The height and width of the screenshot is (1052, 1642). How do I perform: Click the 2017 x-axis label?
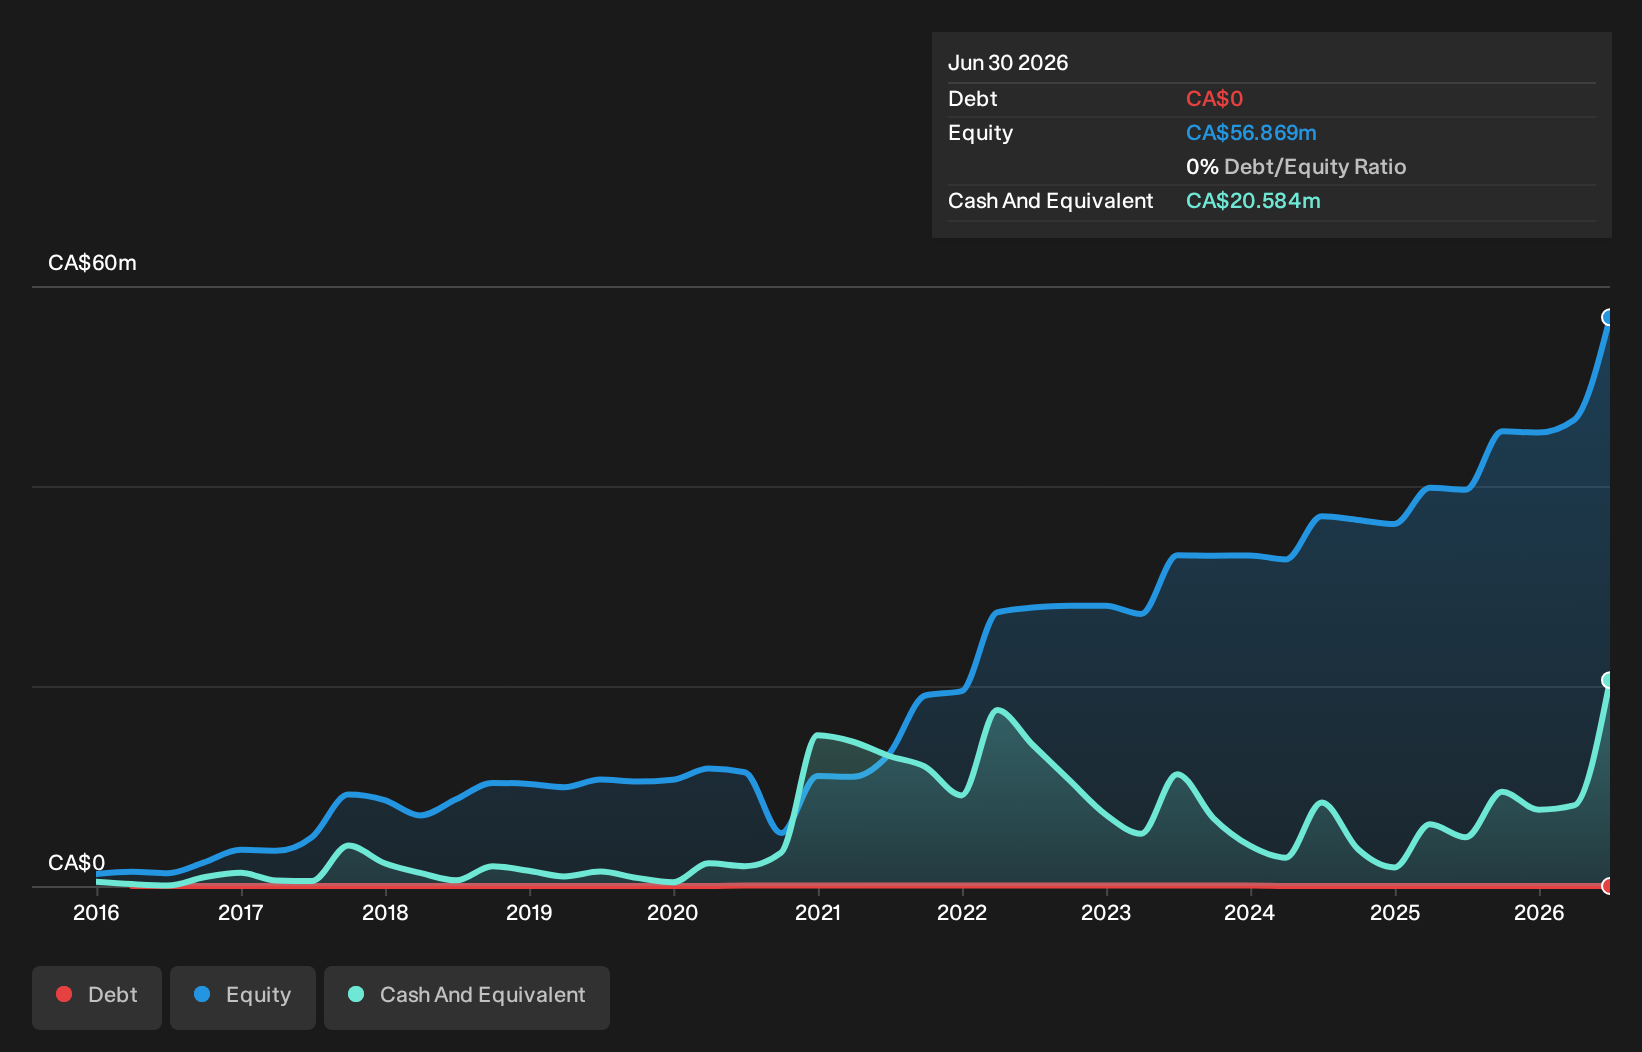241,912
